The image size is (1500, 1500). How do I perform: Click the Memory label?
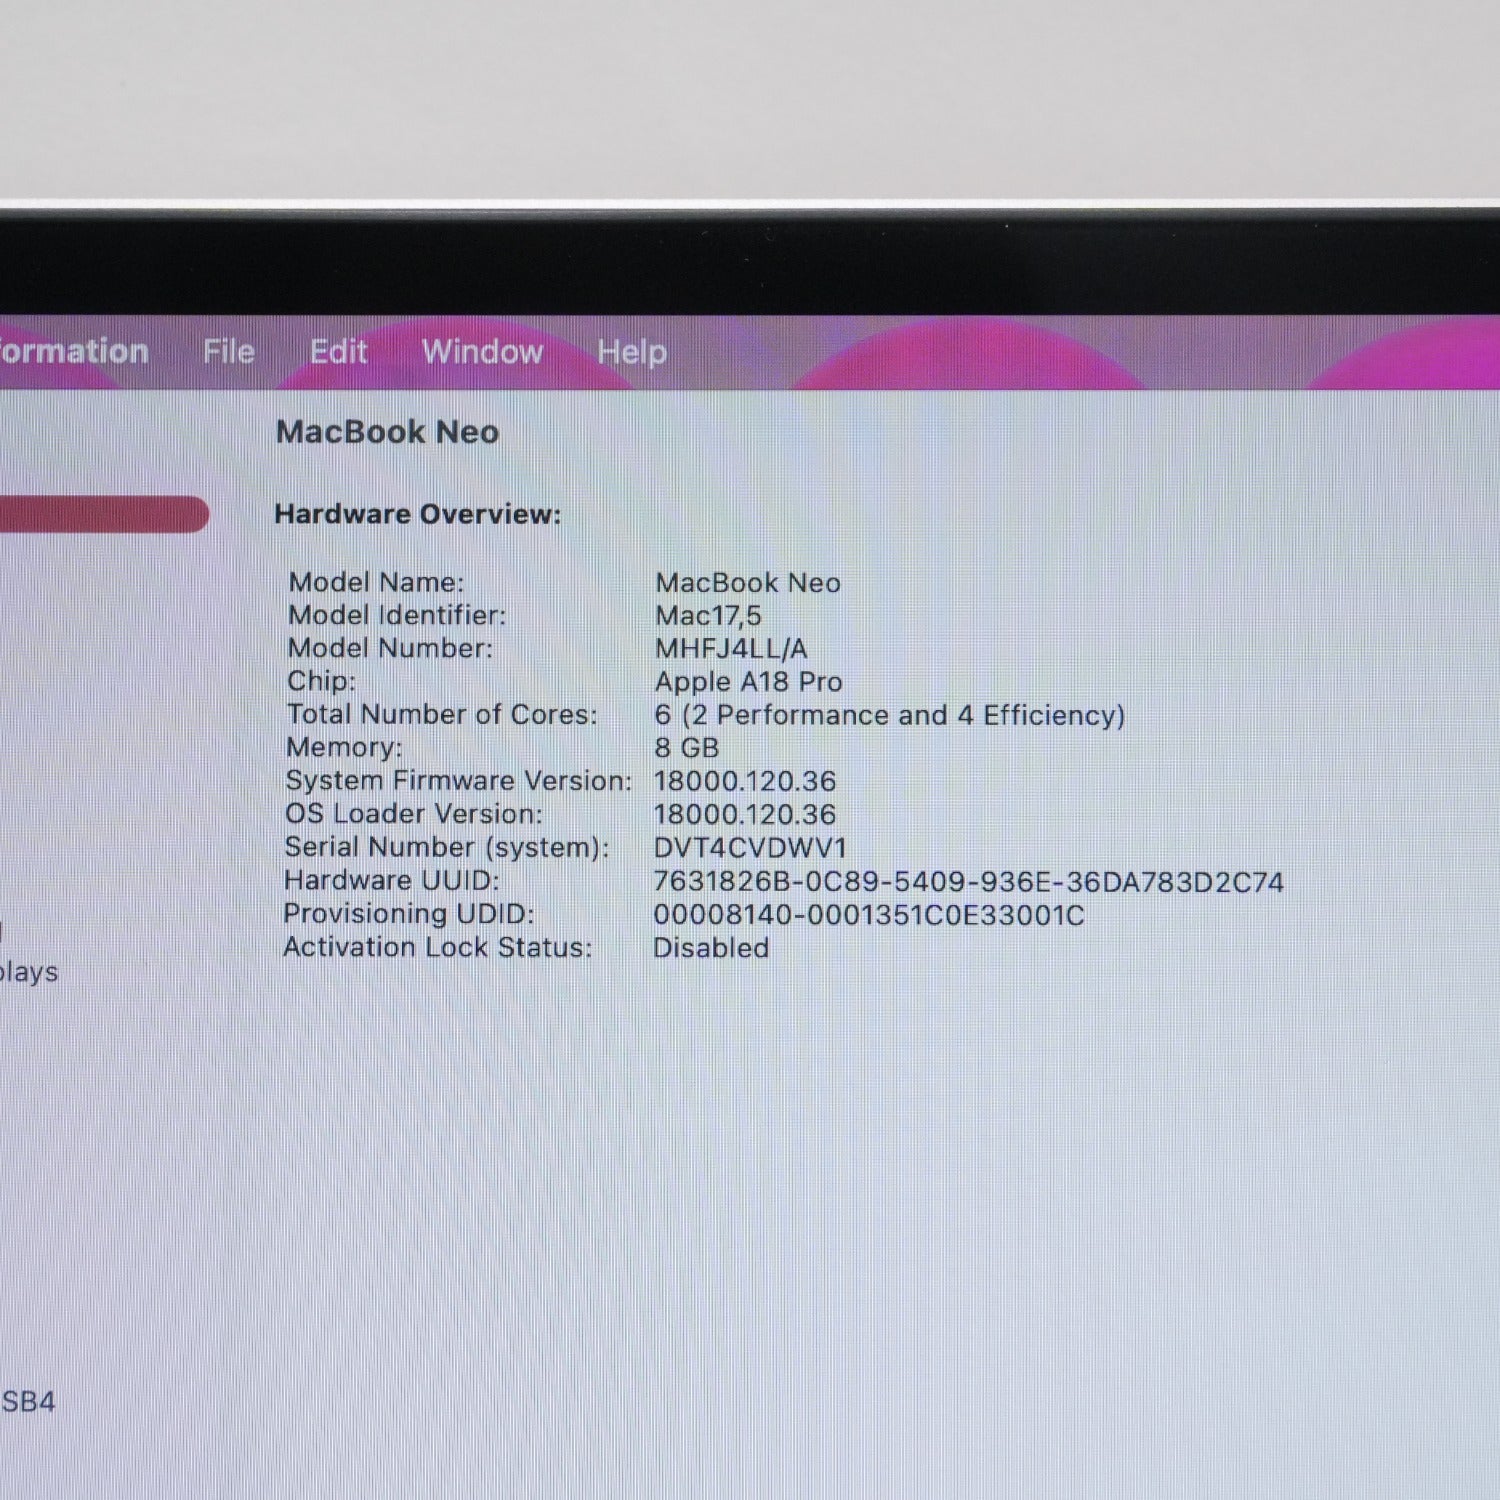344,747
